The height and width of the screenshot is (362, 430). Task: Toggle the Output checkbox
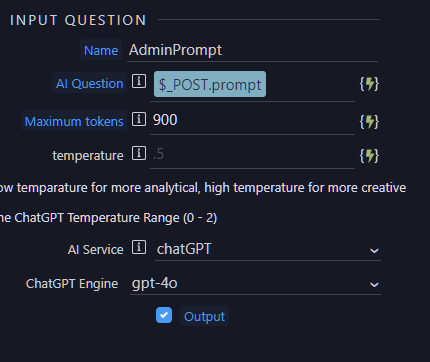tap(164, 315)
